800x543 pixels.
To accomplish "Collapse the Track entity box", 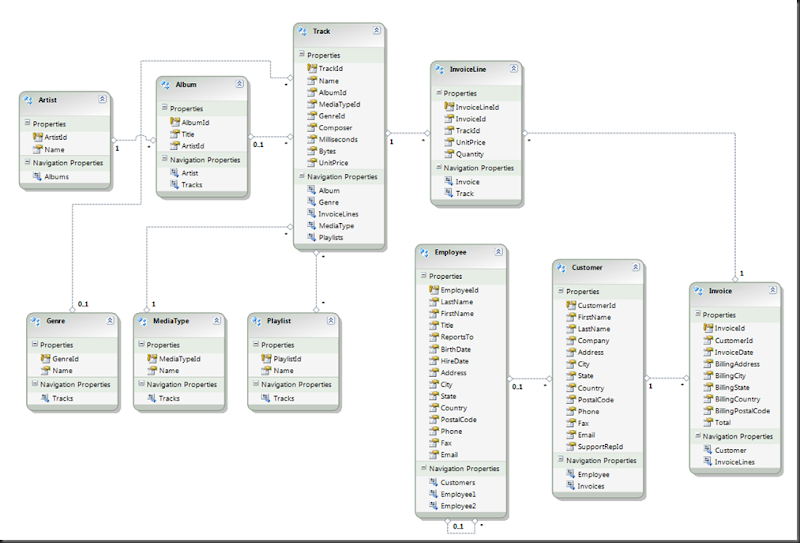I will [377, 31].
